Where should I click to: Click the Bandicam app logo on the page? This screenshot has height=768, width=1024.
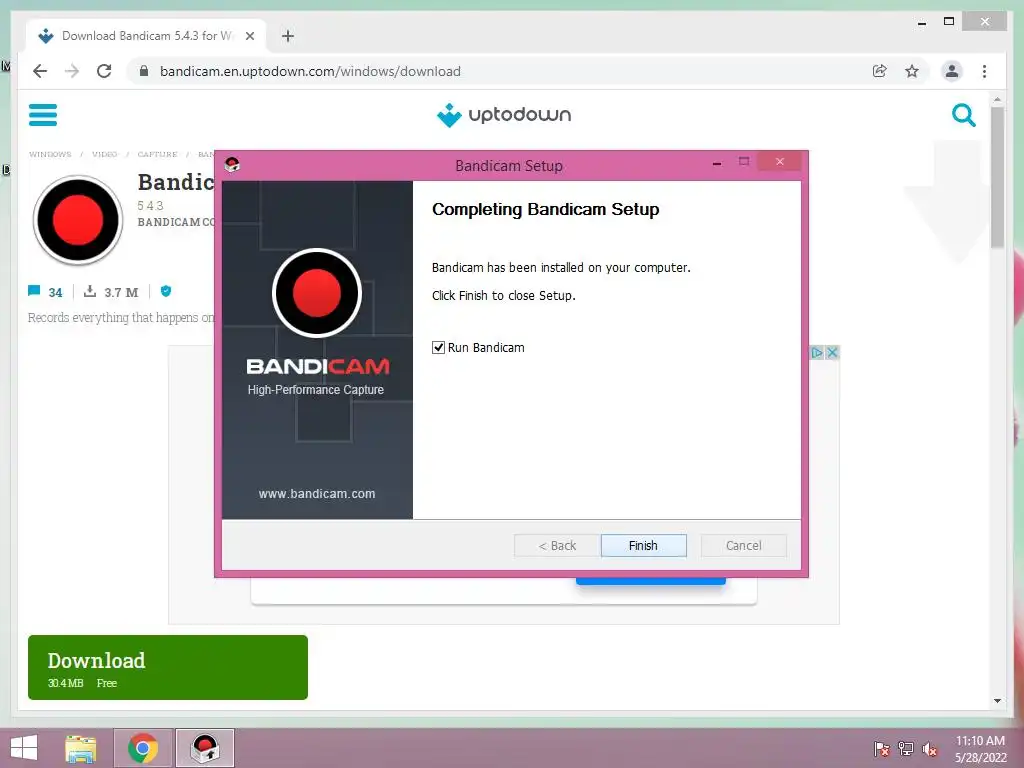[x=78, y=220]
